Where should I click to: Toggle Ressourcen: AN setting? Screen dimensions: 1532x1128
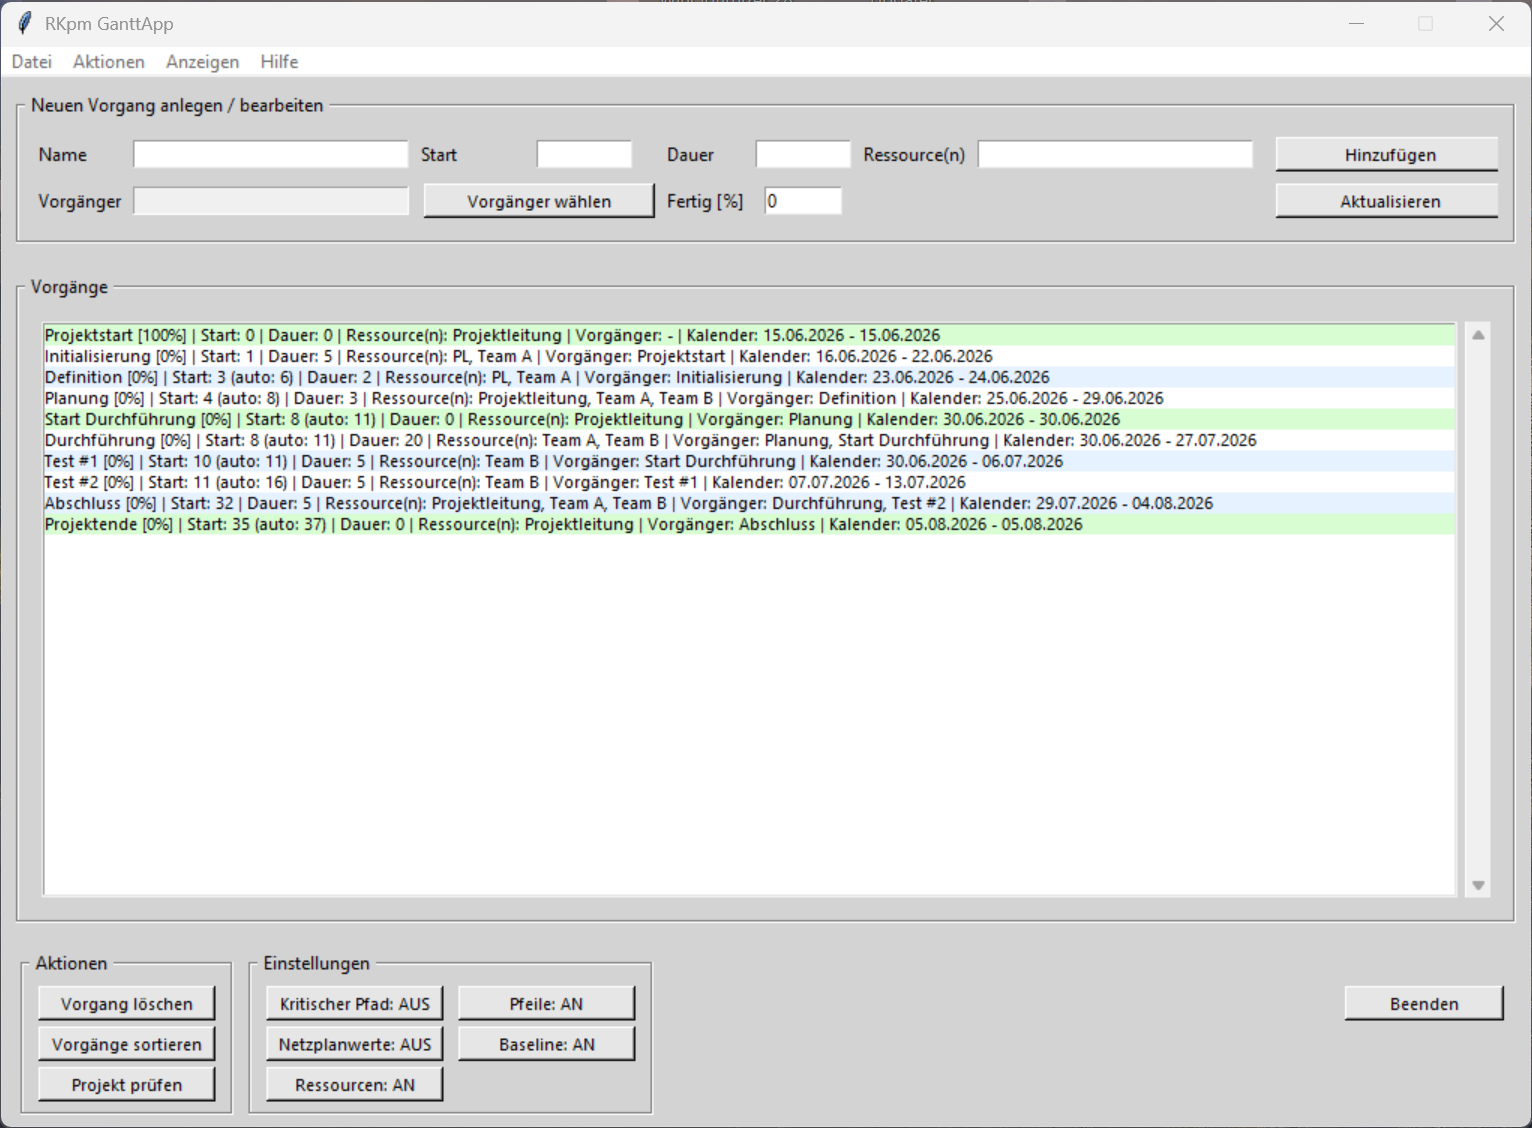[x=355, y=1085]
